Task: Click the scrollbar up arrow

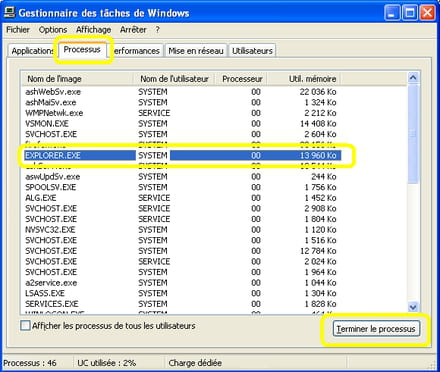Action: (413, 78)
